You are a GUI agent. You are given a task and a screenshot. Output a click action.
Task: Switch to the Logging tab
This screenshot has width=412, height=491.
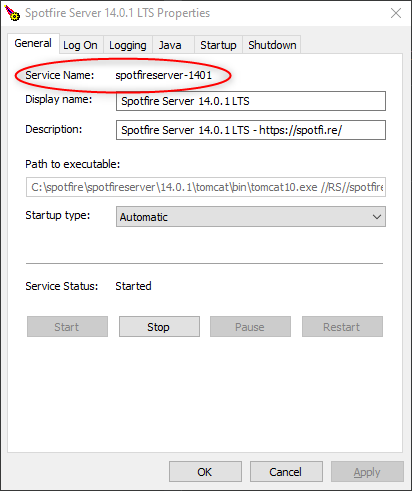click(x=128, y=45)
